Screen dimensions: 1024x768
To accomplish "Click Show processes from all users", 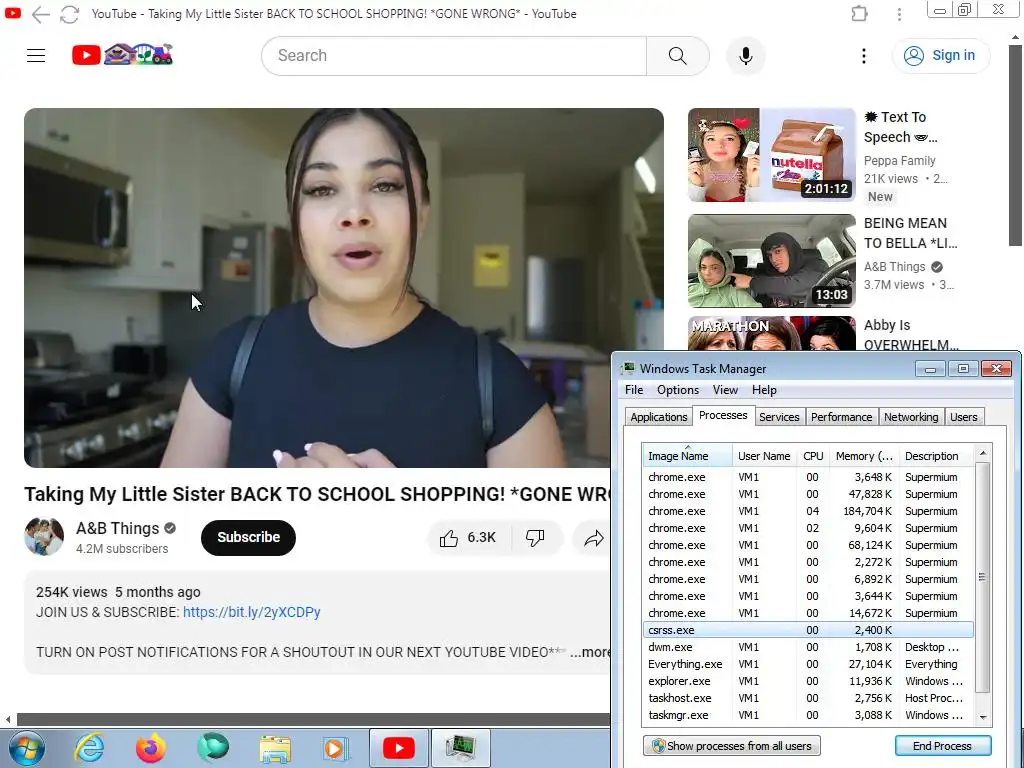I will click(731, 746).
